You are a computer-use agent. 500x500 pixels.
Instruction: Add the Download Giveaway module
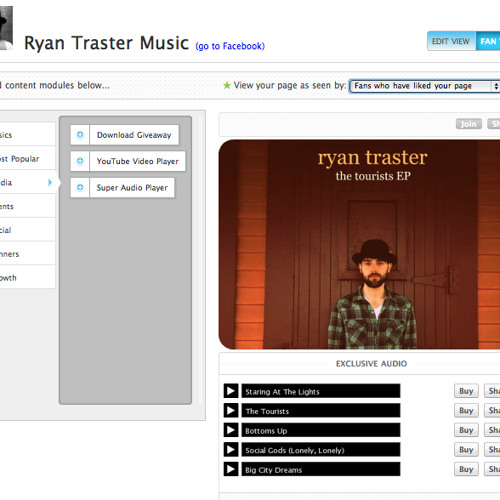coord(80,135)
